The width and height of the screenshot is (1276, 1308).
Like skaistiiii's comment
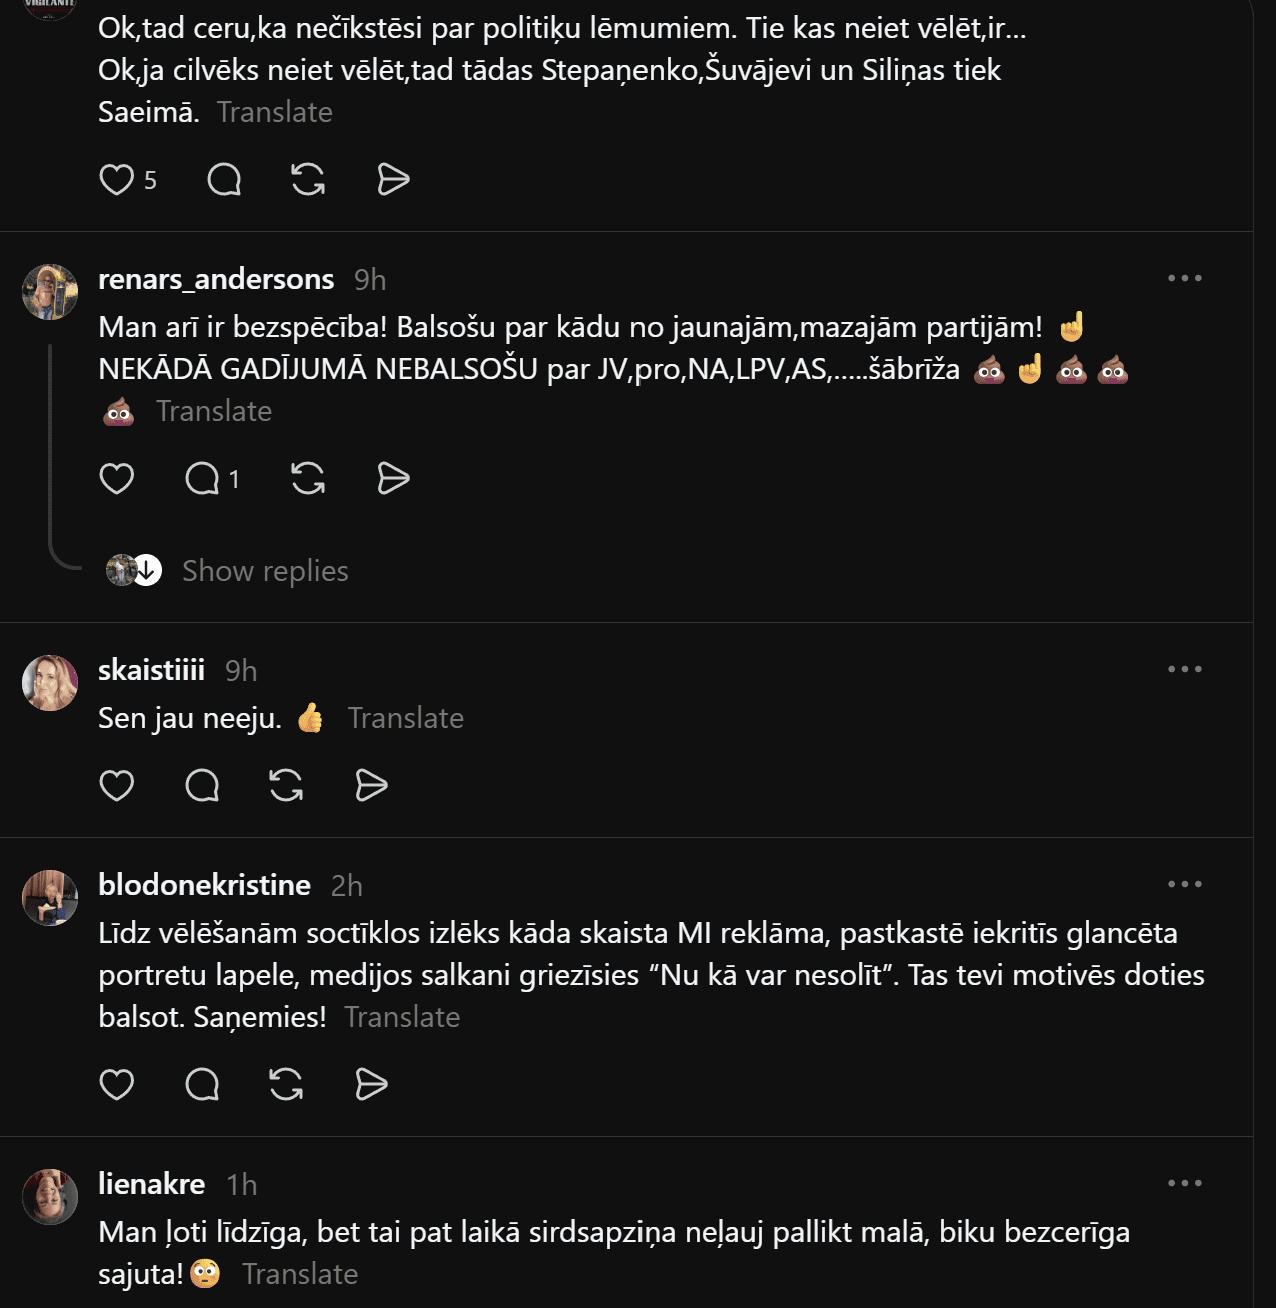(x=117, y=786)
